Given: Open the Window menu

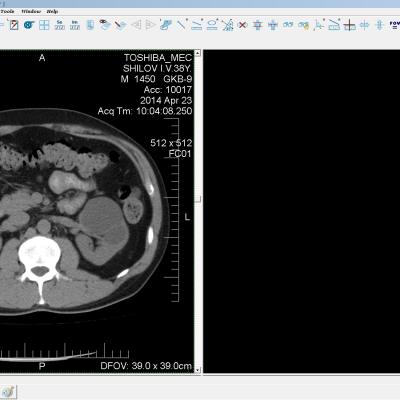Looking at the screenshot, I should [x=31, y=11].
